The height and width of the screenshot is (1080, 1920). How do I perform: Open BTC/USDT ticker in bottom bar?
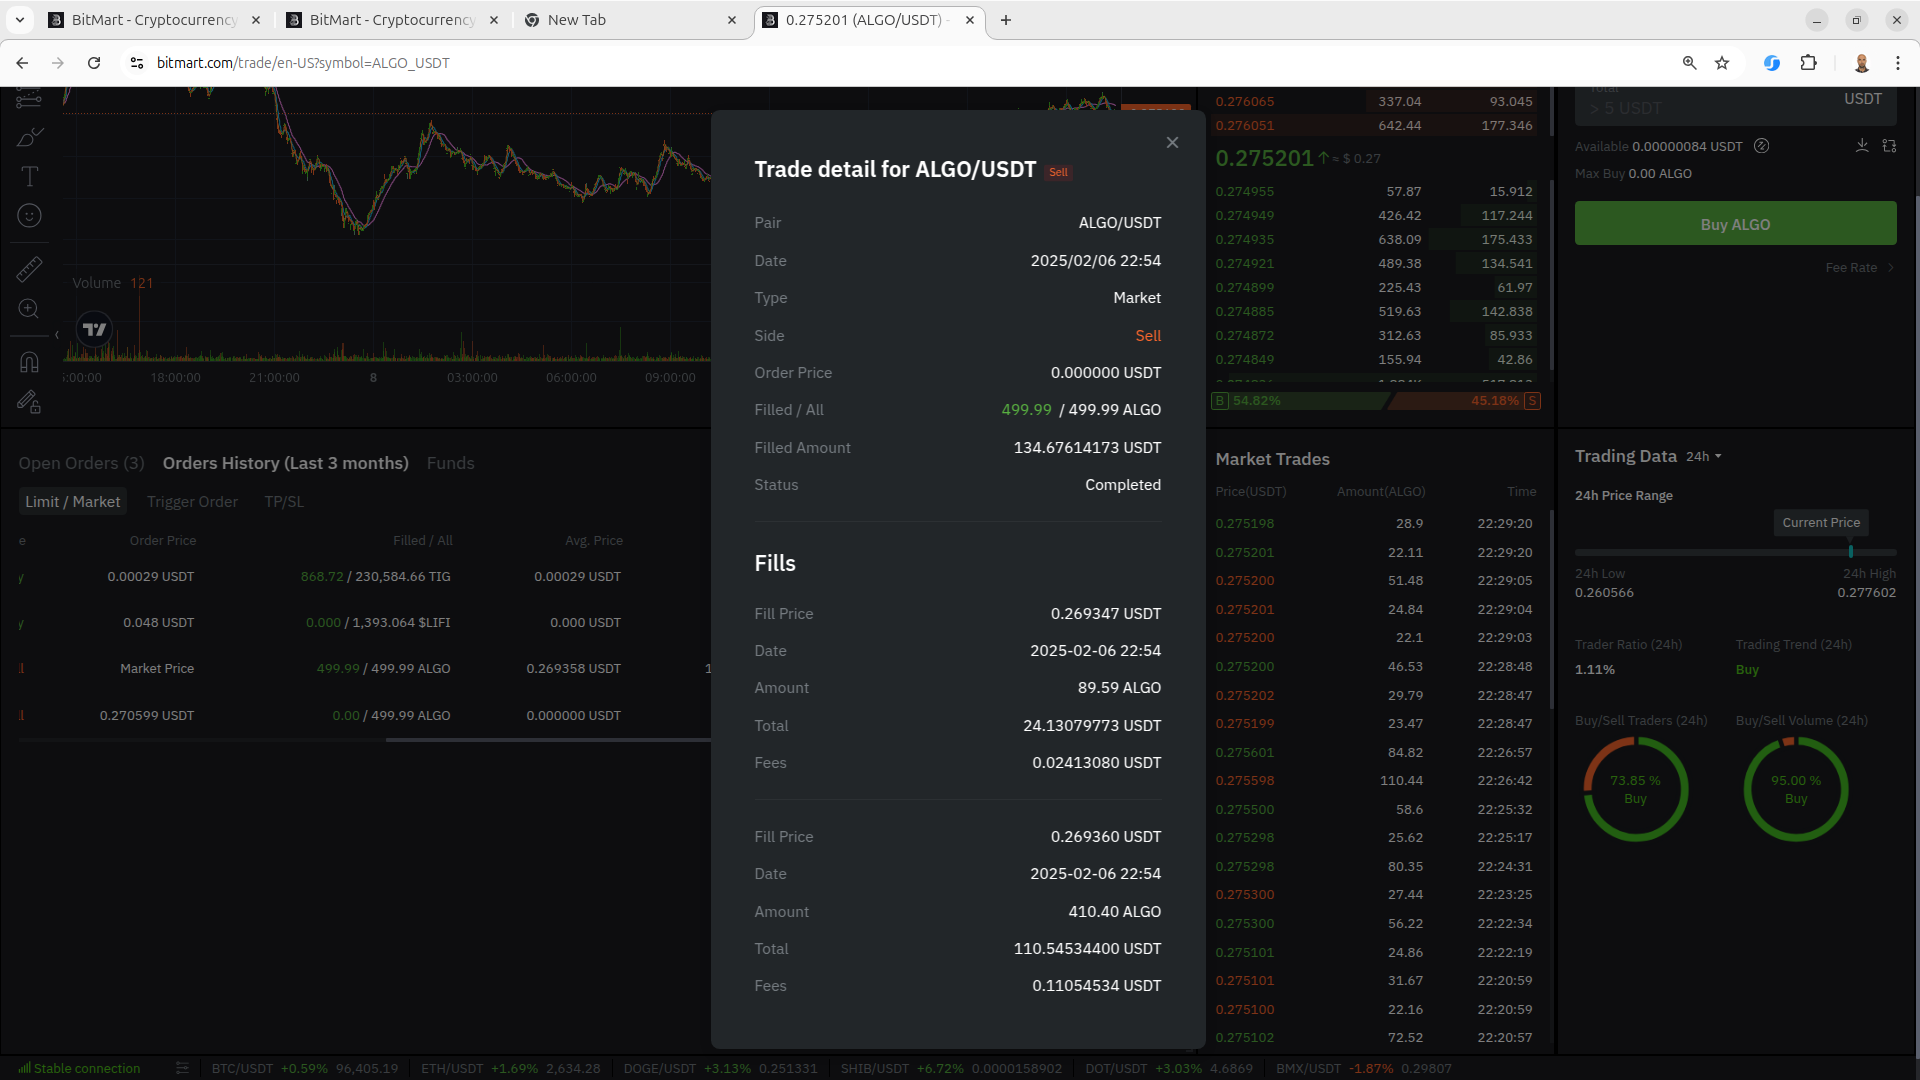click(304, 1068)
